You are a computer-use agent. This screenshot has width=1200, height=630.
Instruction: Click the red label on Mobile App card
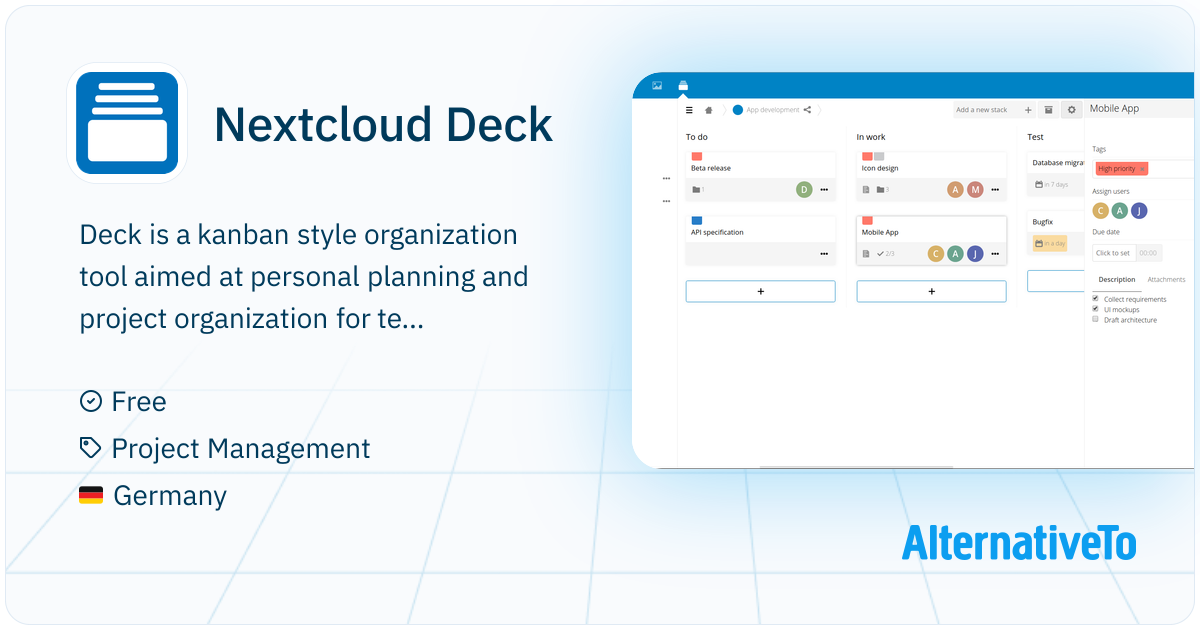(867, 220)
